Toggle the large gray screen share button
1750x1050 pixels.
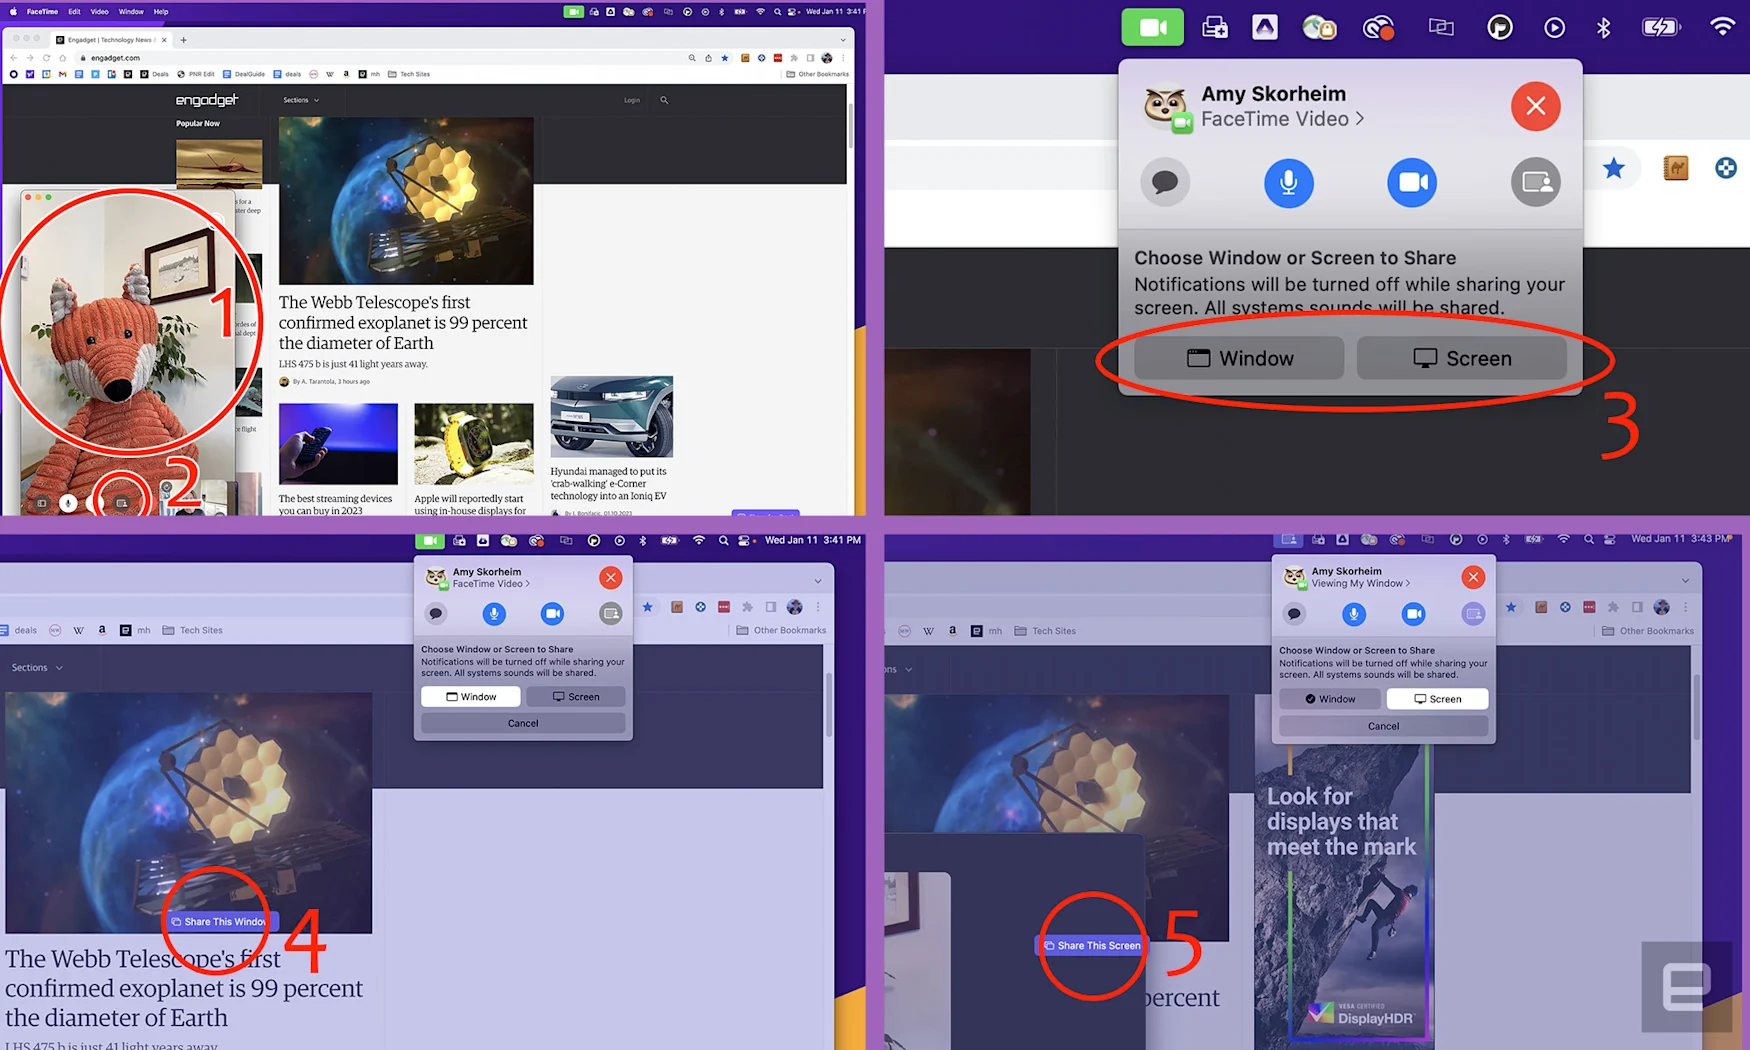[1535, 183]
